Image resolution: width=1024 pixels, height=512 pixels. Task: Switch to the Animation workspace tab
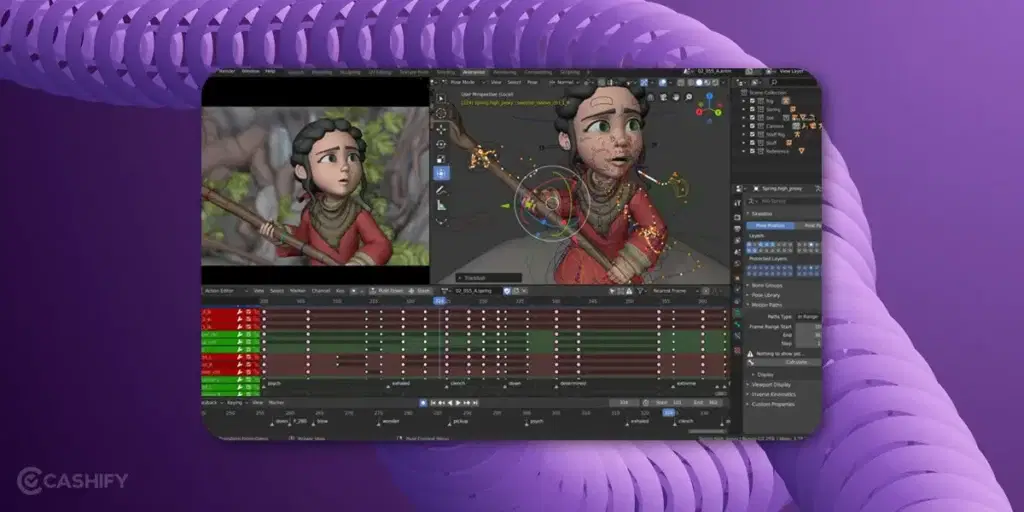point(474,72)
